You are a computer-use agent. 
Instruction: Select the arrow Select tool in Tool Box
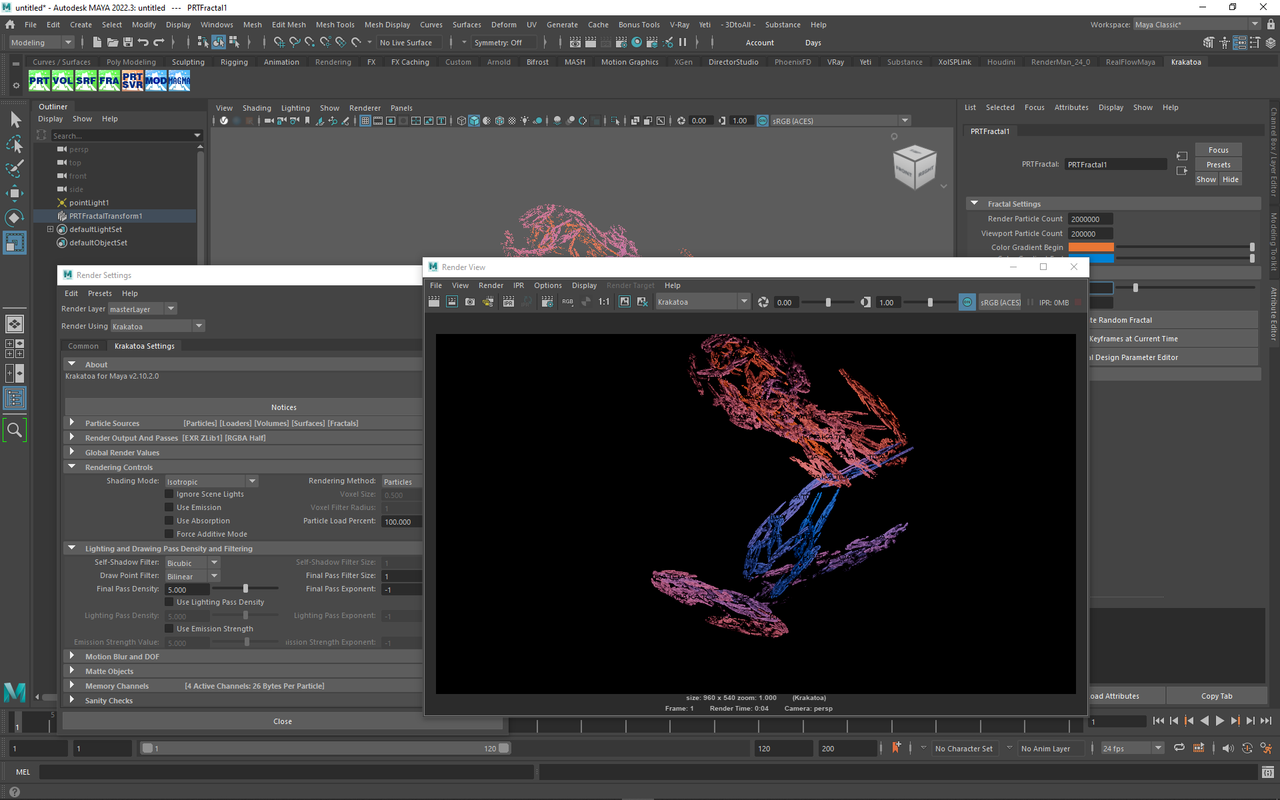[x=15, y=120]
